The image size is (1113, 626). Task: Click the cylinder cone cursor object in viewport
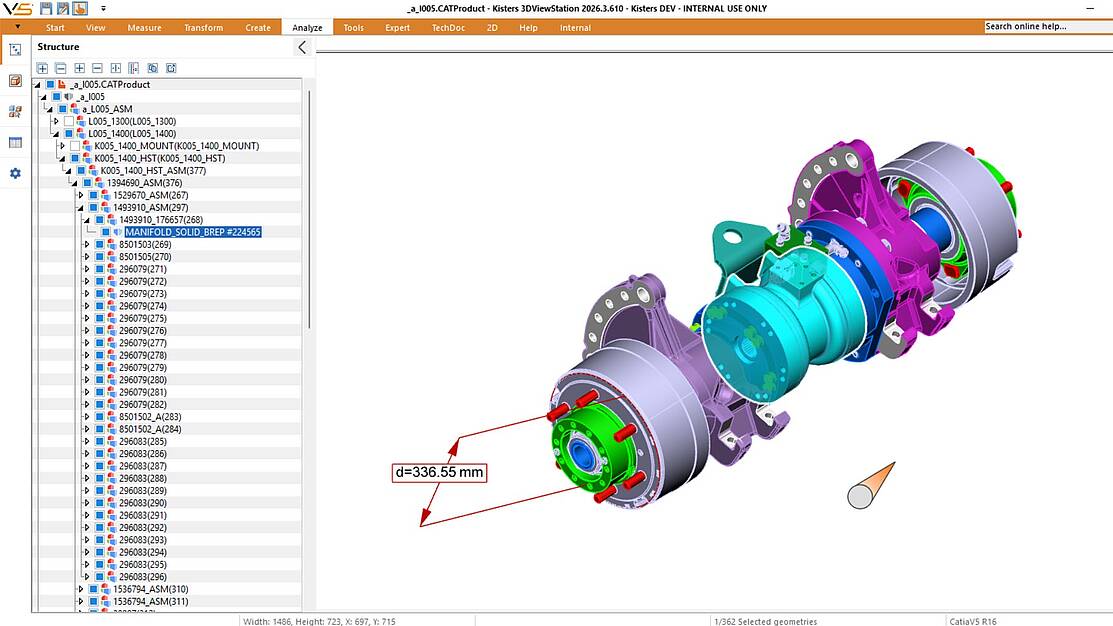tap(871, 486)
